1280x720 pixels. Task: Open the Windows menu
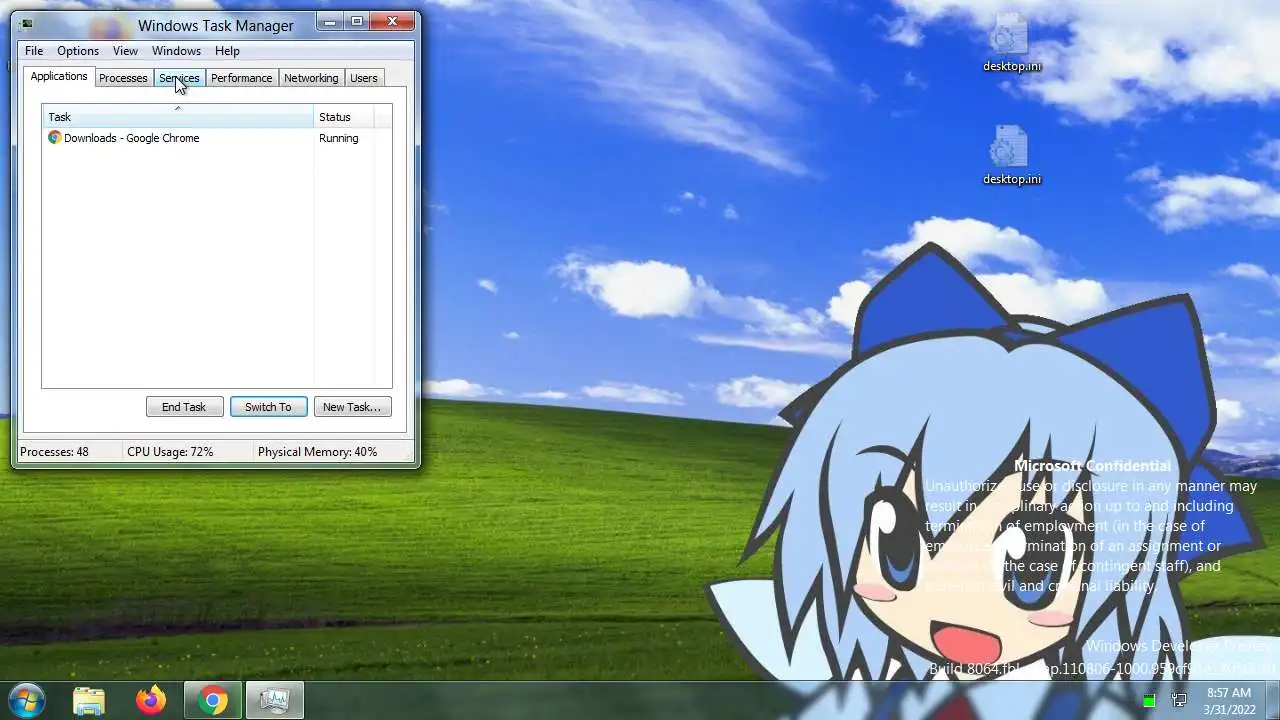176,51
